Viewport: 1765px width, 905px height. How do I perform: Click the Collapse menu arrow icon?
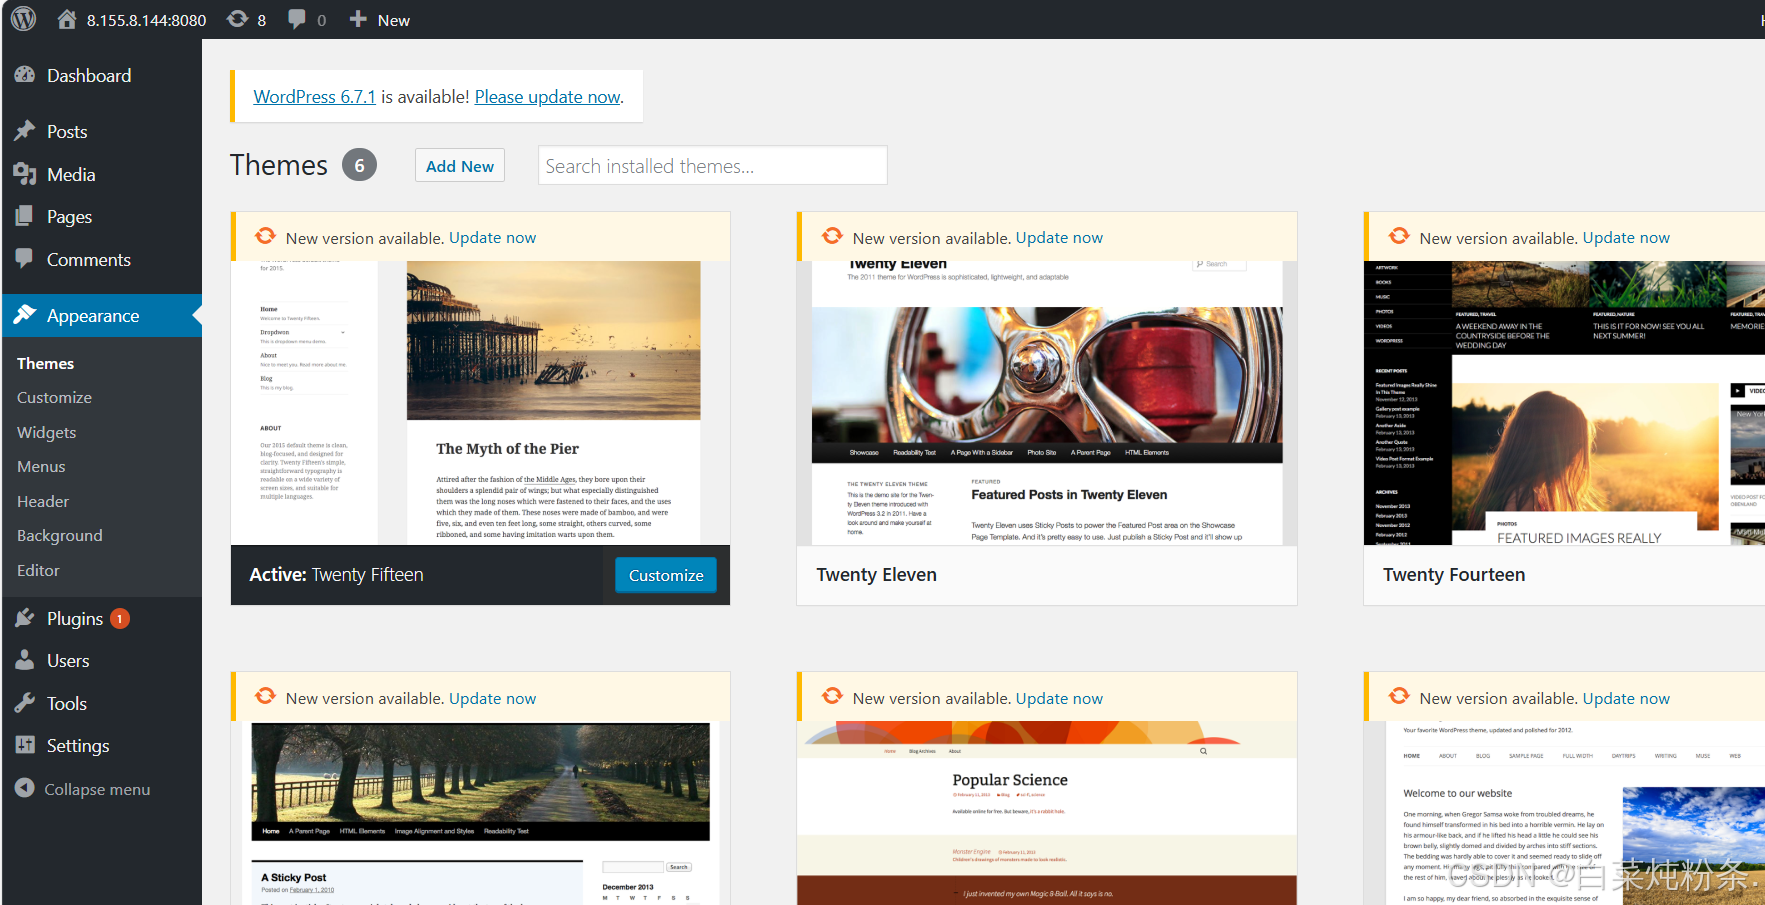click(x=25, y=788)
